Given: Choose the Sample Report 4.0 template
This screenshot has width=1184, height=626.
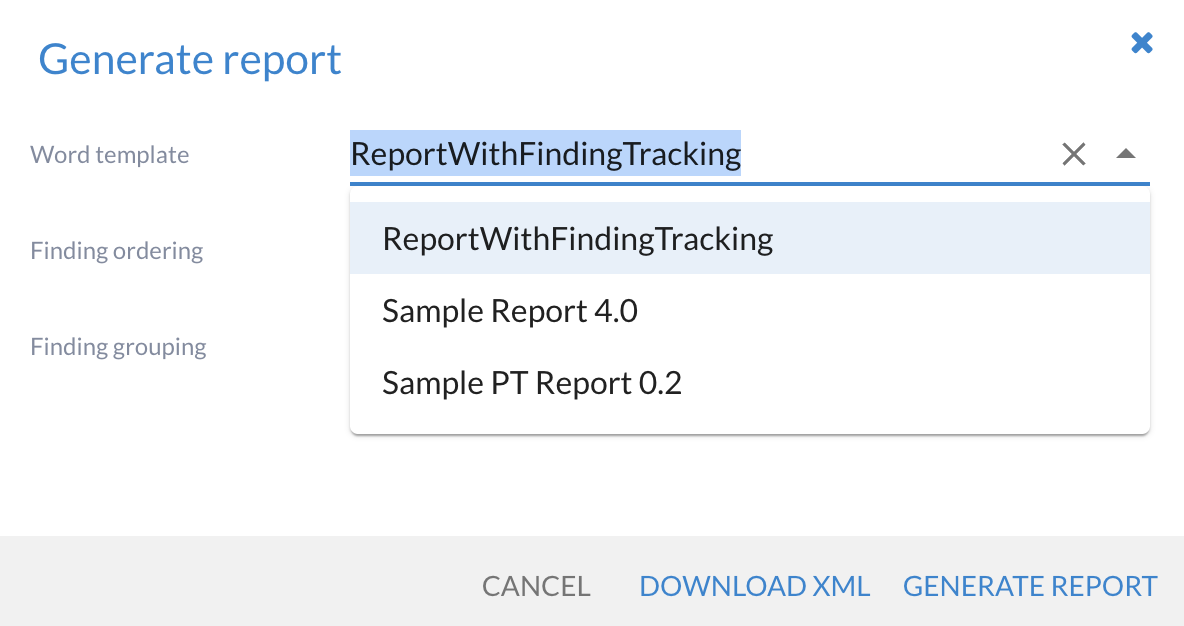Looking at the screenshot, I should [510, 311].
